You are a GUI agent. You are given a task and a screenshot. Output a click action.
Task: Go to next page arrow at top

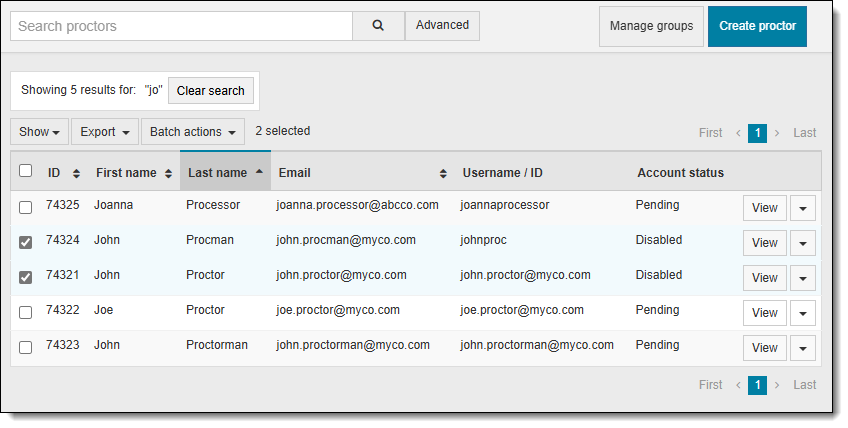tap(777, 133)
